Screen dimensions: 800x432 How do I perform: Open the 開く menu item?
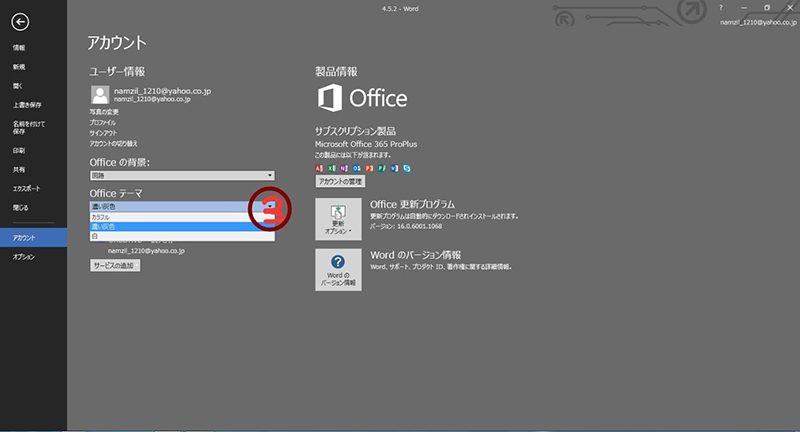click(x=17, y=86)
